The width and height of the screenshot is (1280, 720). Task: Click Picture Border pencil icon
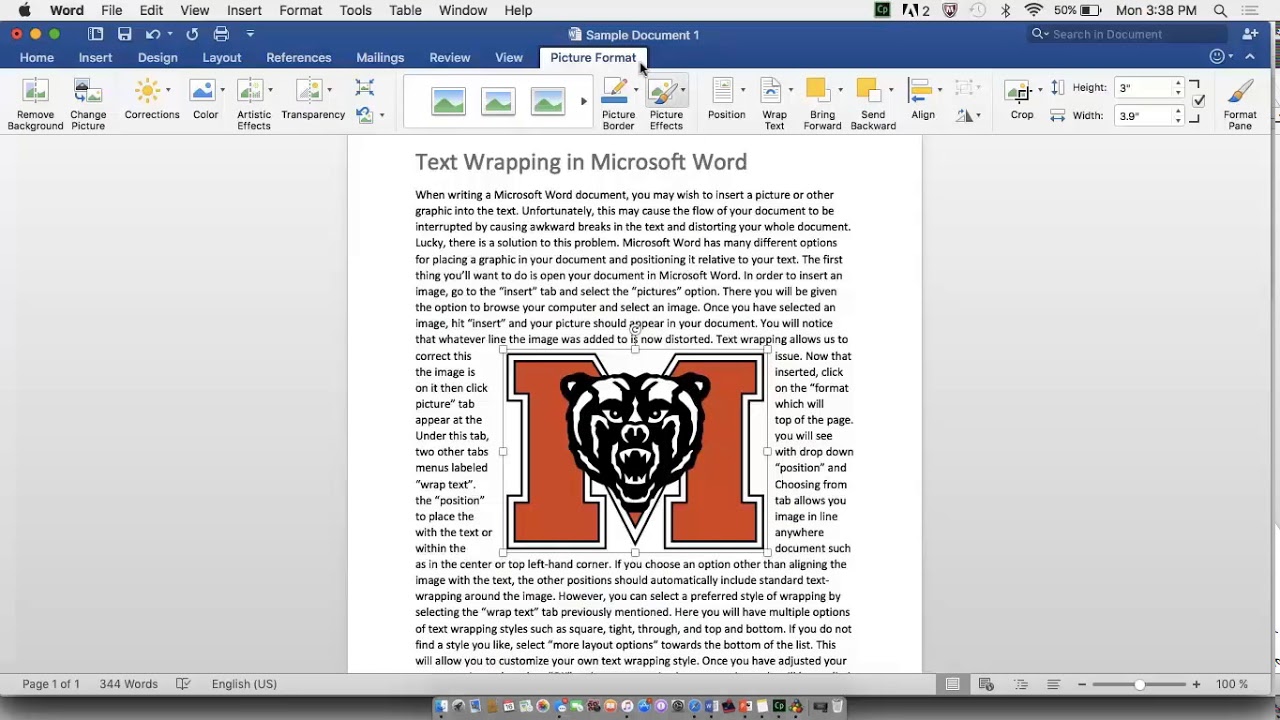(x=616, y=92)
